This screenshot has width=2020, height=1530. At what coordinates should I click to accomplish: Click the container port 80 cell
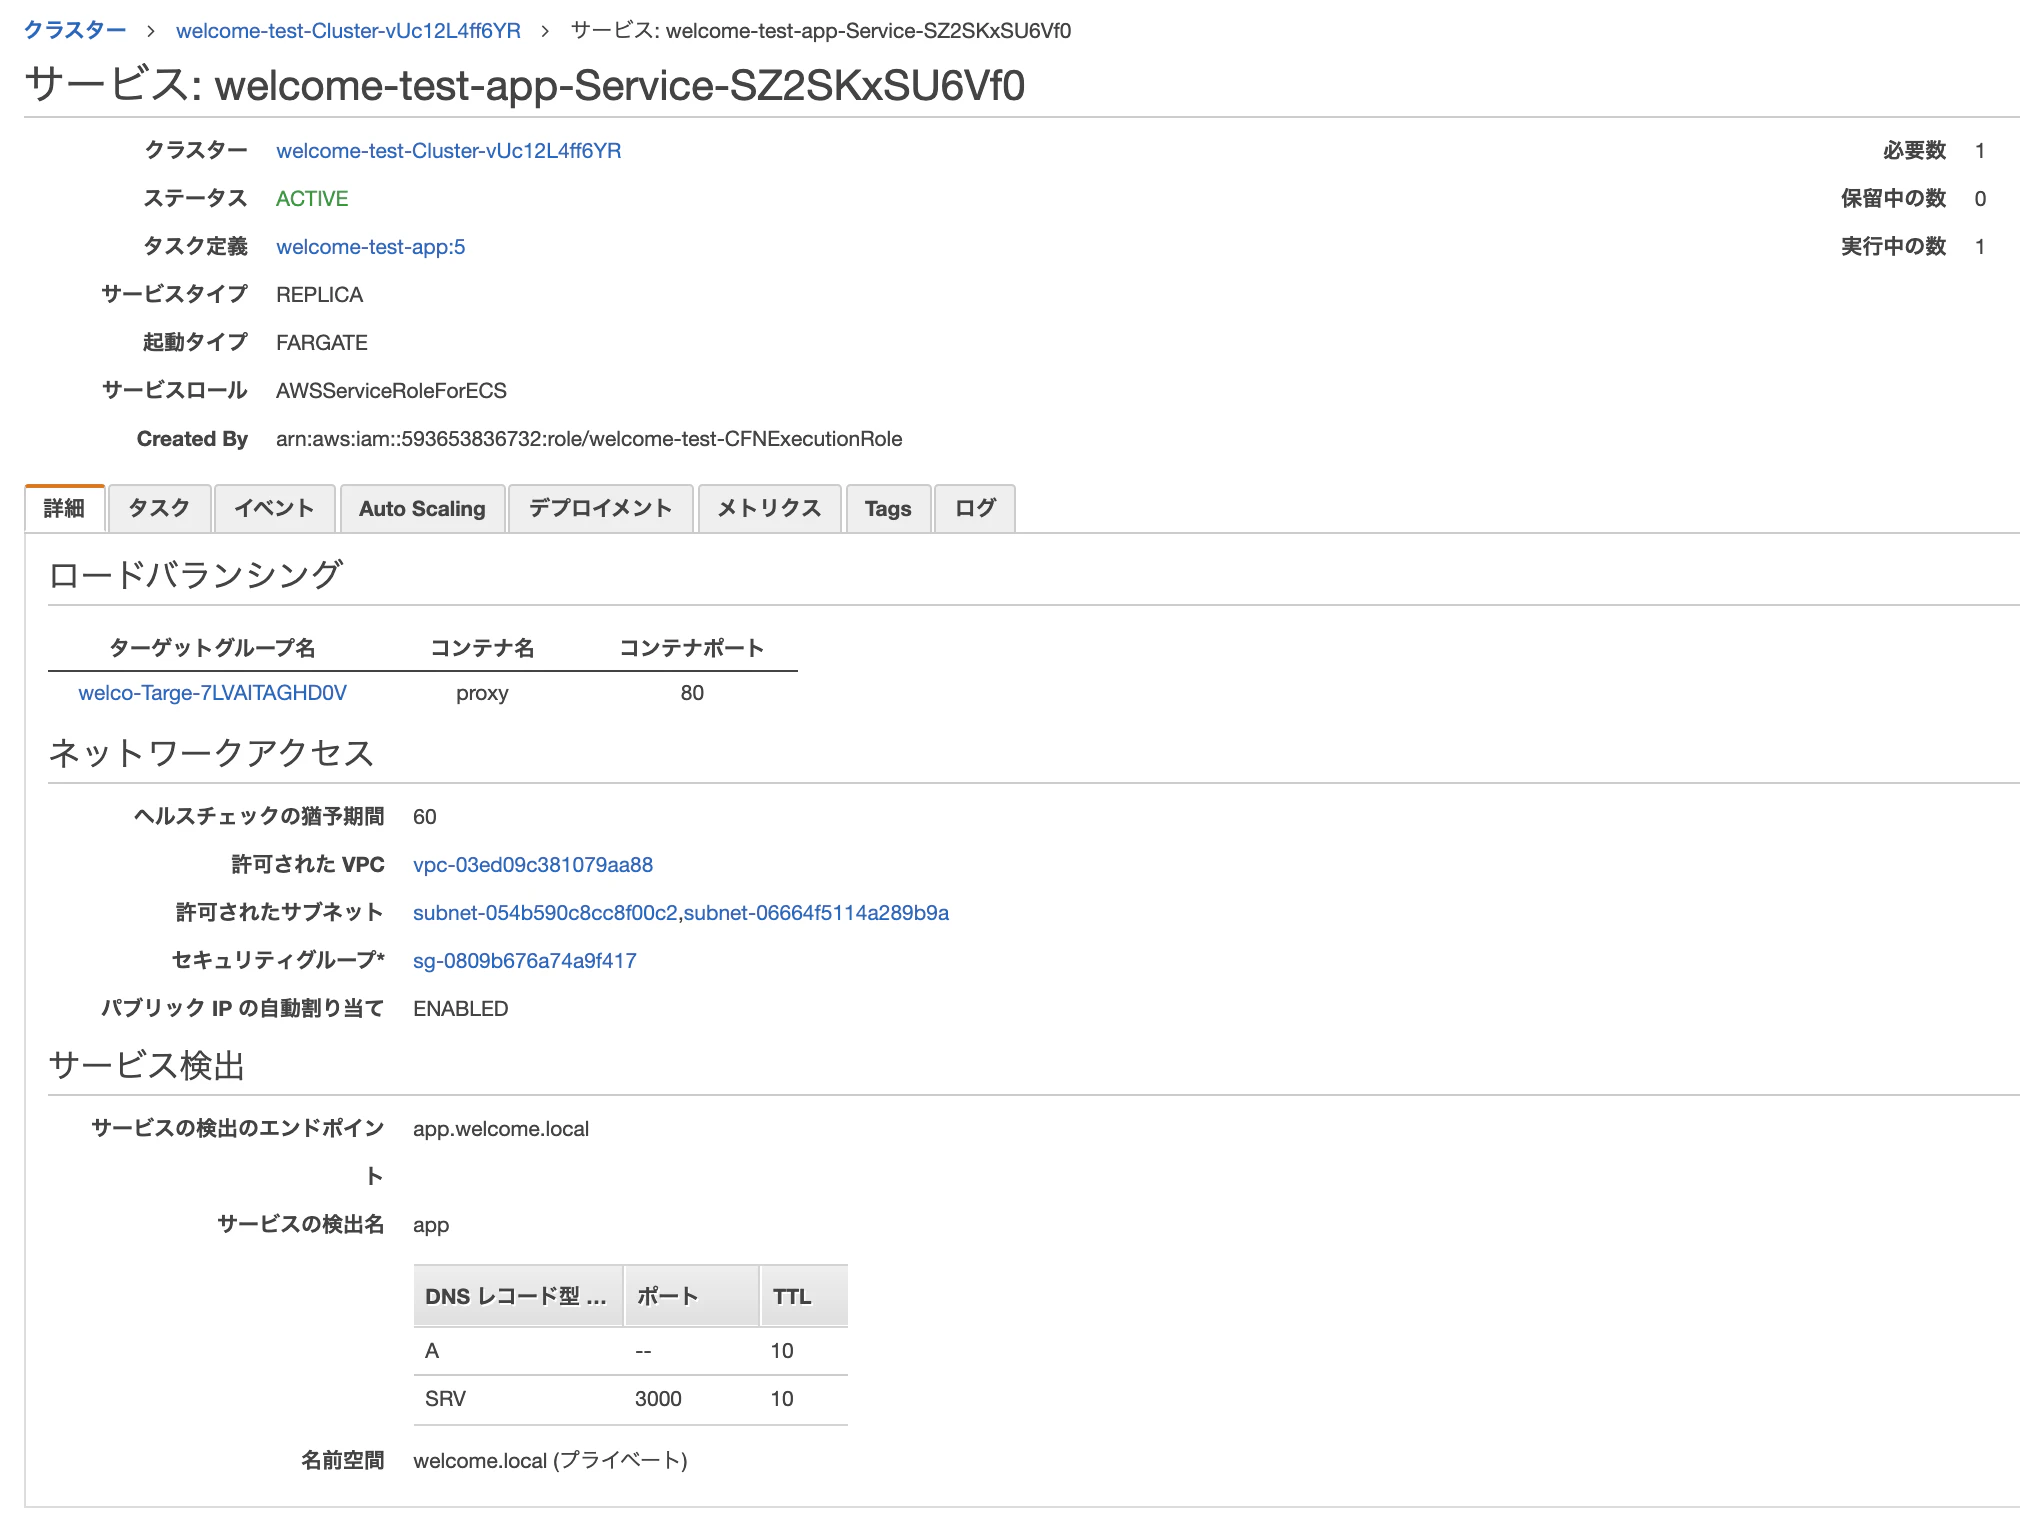pos(692,693)
